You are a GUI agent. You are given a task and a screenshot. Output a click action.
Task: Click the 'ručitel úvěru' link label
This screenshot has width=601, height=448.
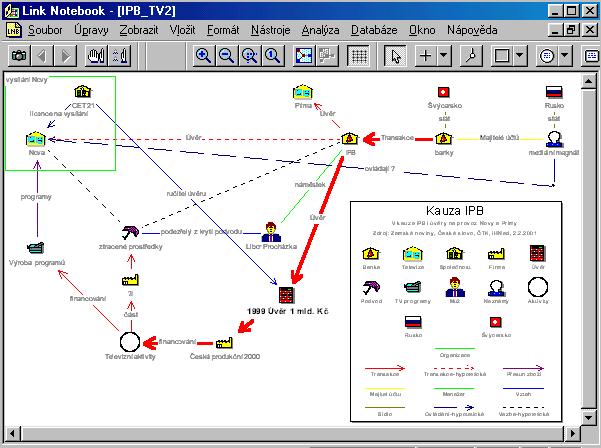pyautogui.click(x=186, y=194)
